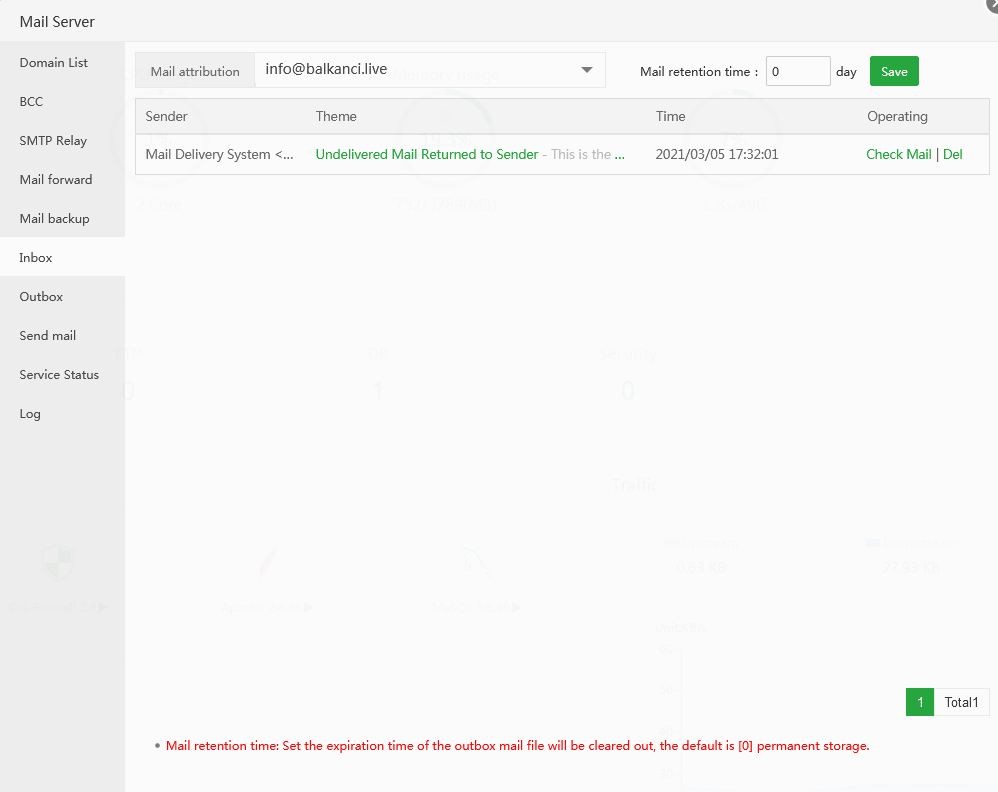Viewport: 998px width, 792px height.
Task: Click the Mail Server window title
Action: [57, 22]
